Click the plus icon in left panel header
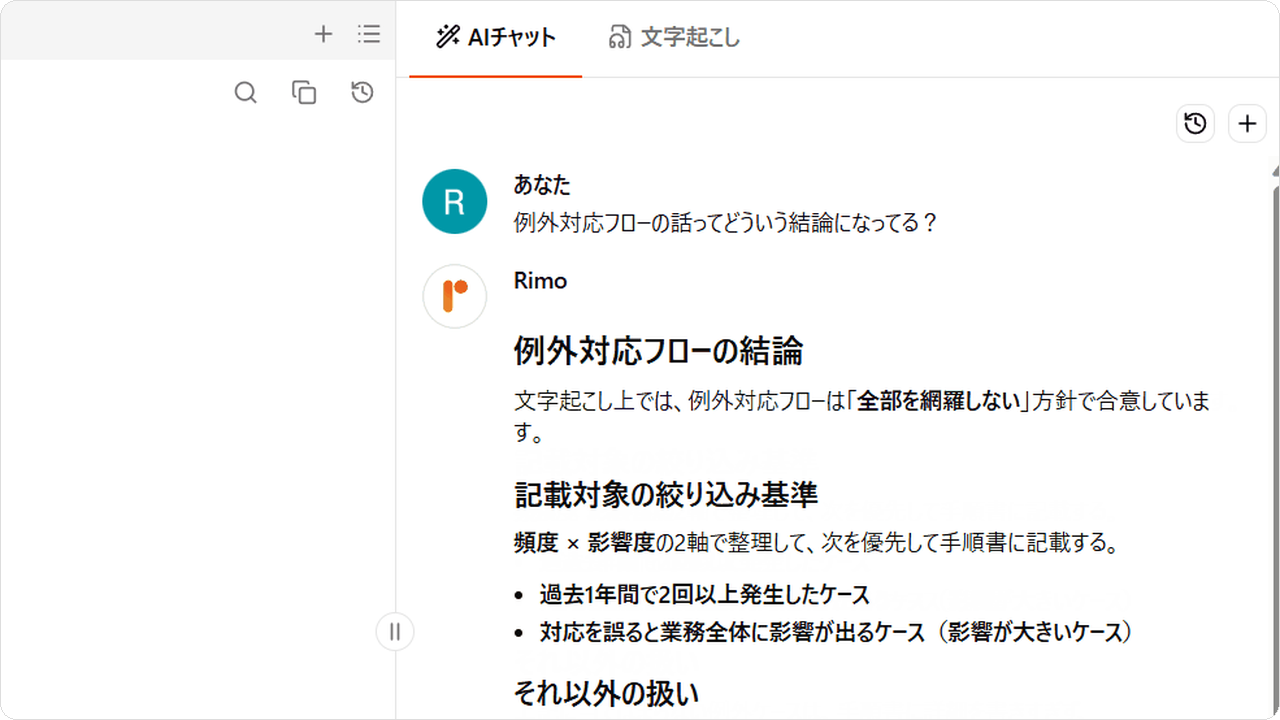 [x=323, y=35]
